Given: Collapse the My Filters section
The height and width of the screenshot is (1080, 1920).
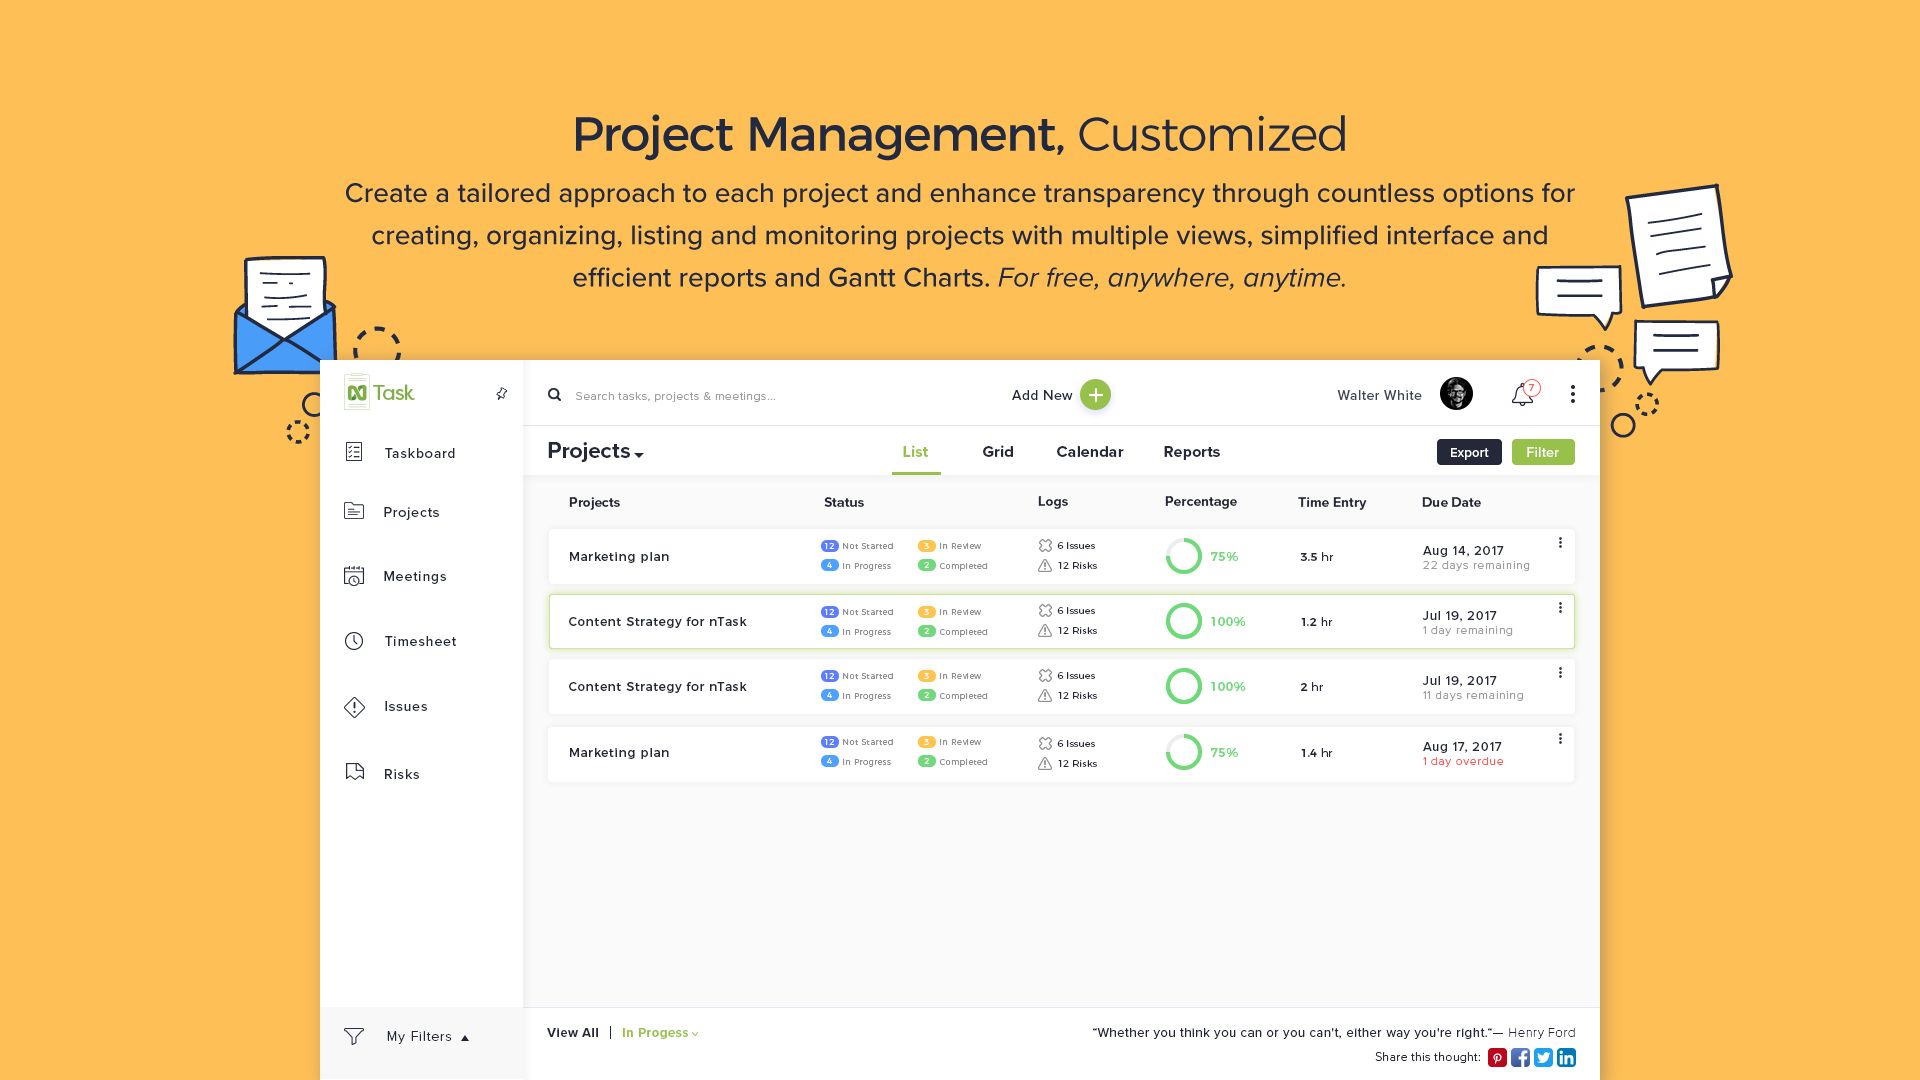Looking at the screenshot, I should 465,1038.
